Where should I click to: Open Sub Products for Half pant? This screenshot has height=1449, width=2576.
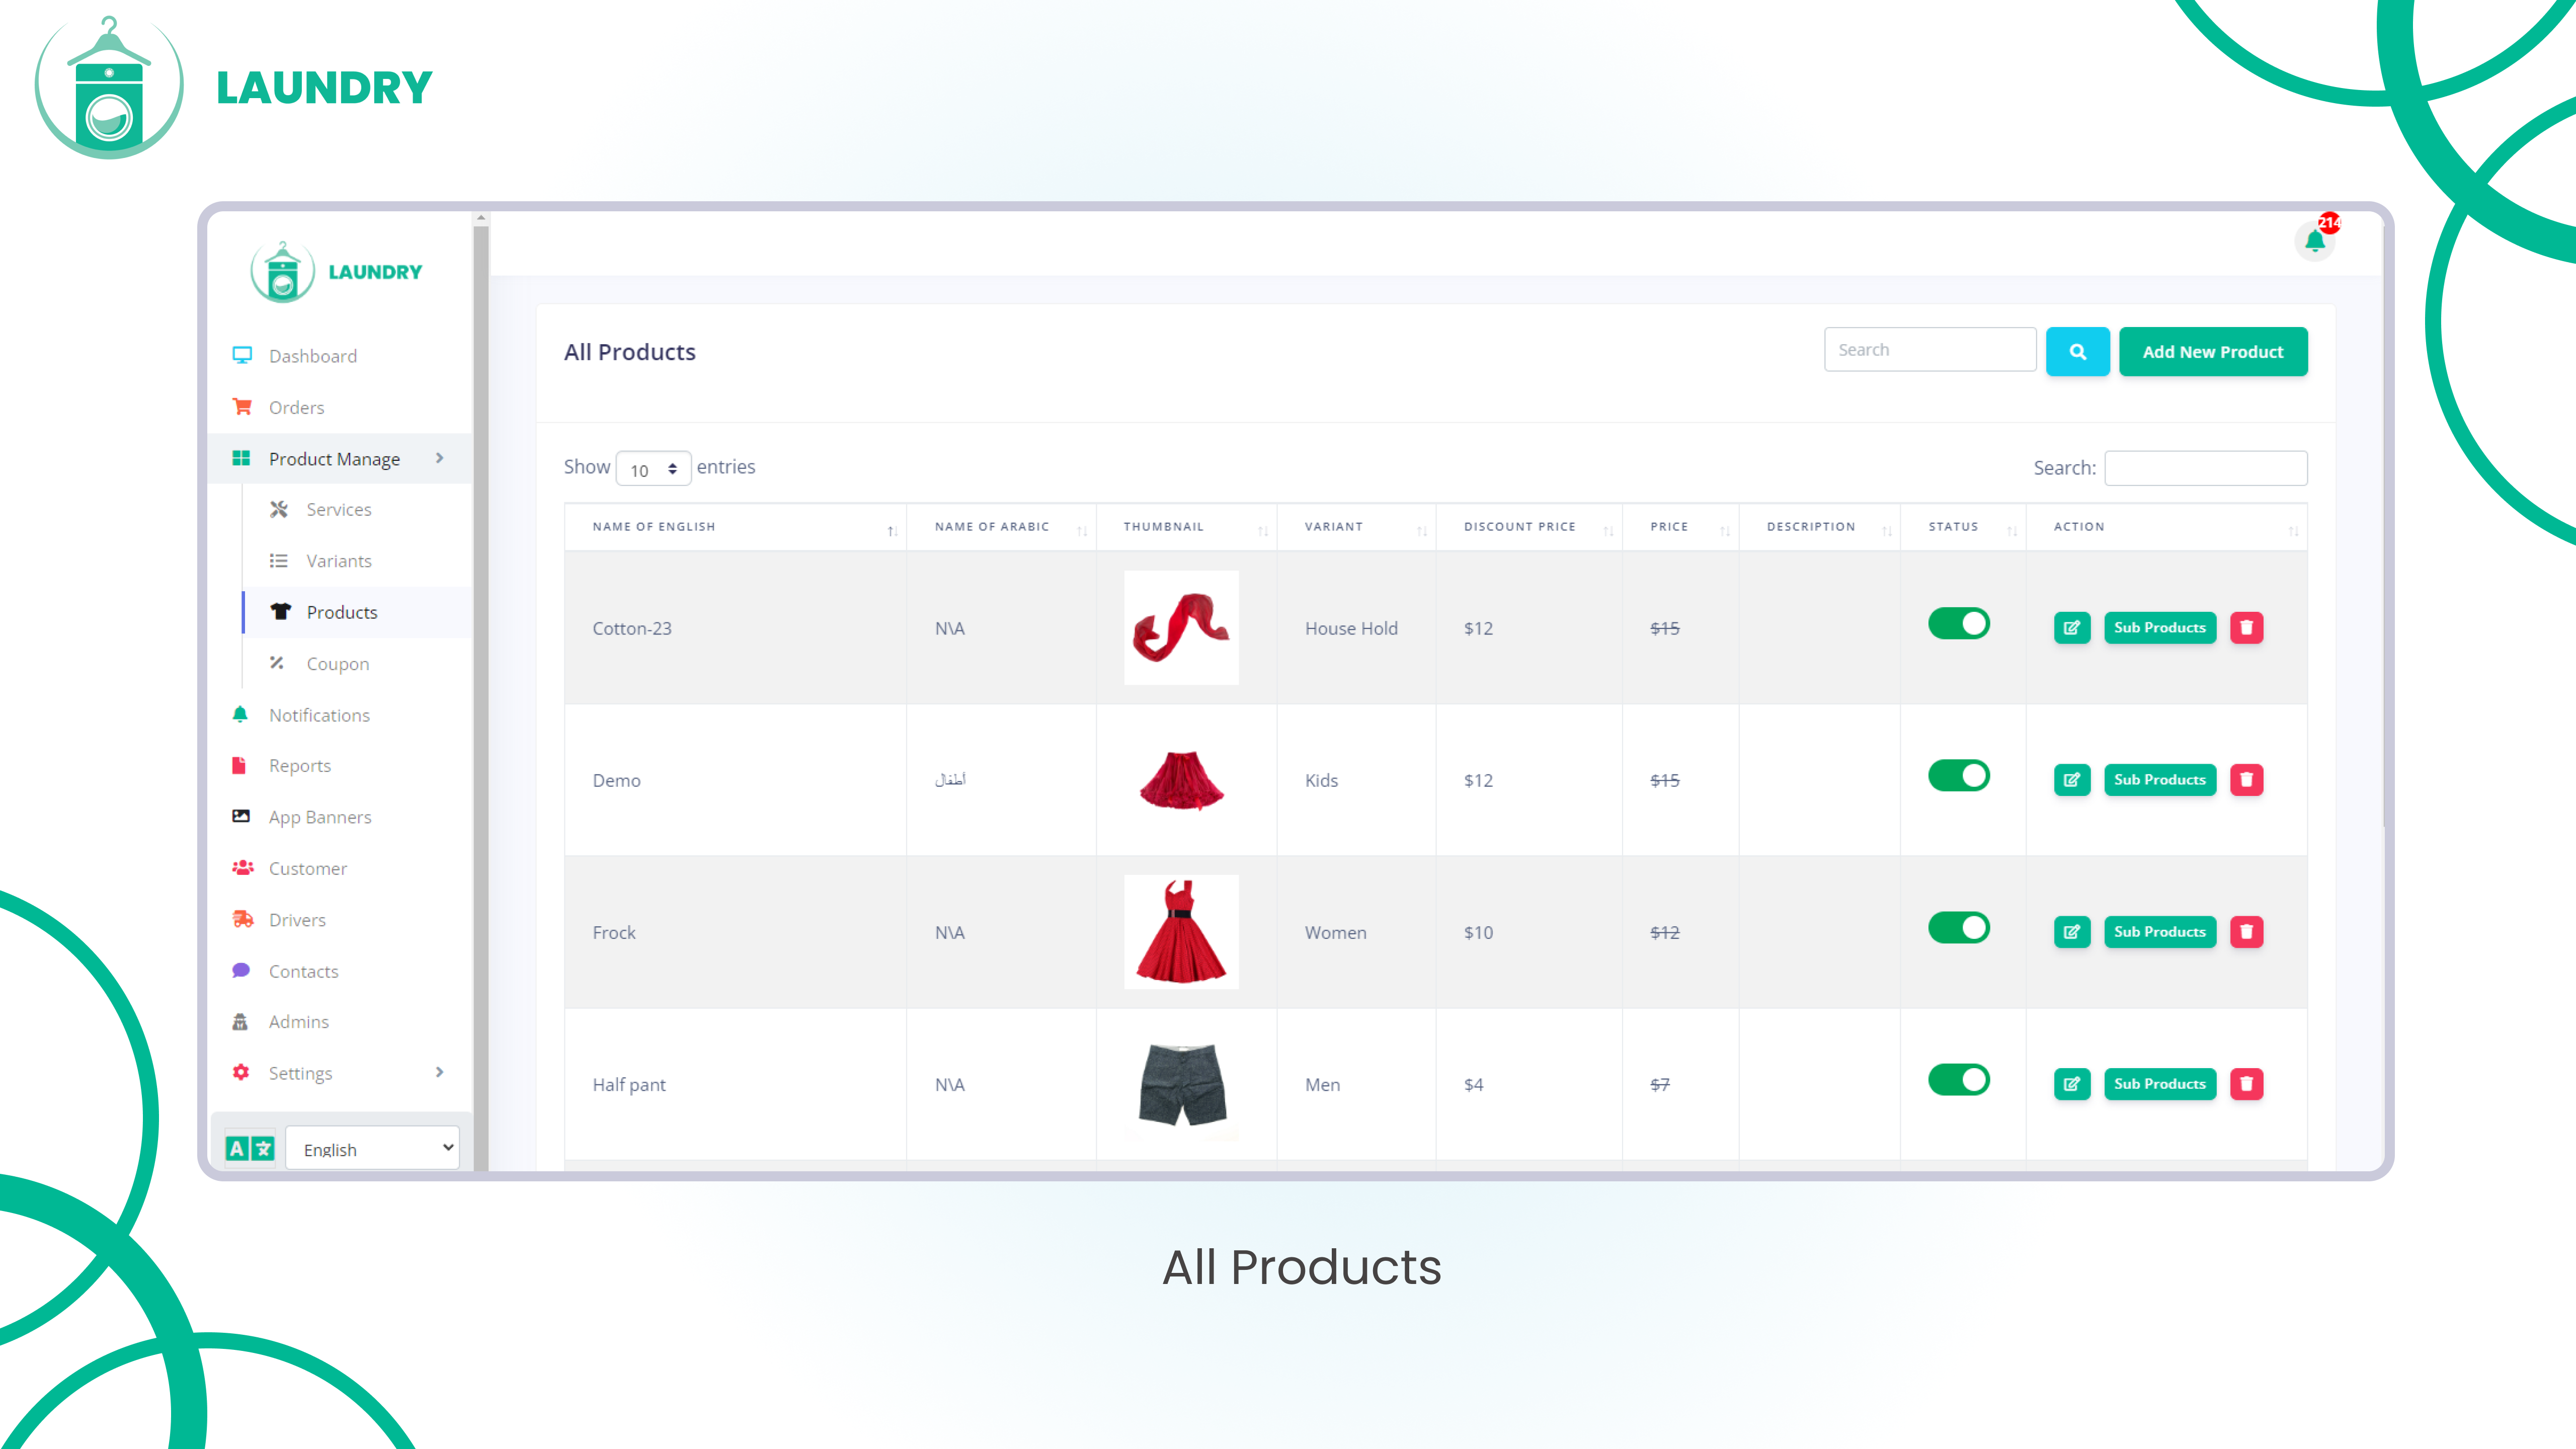pos(2159,1084)
